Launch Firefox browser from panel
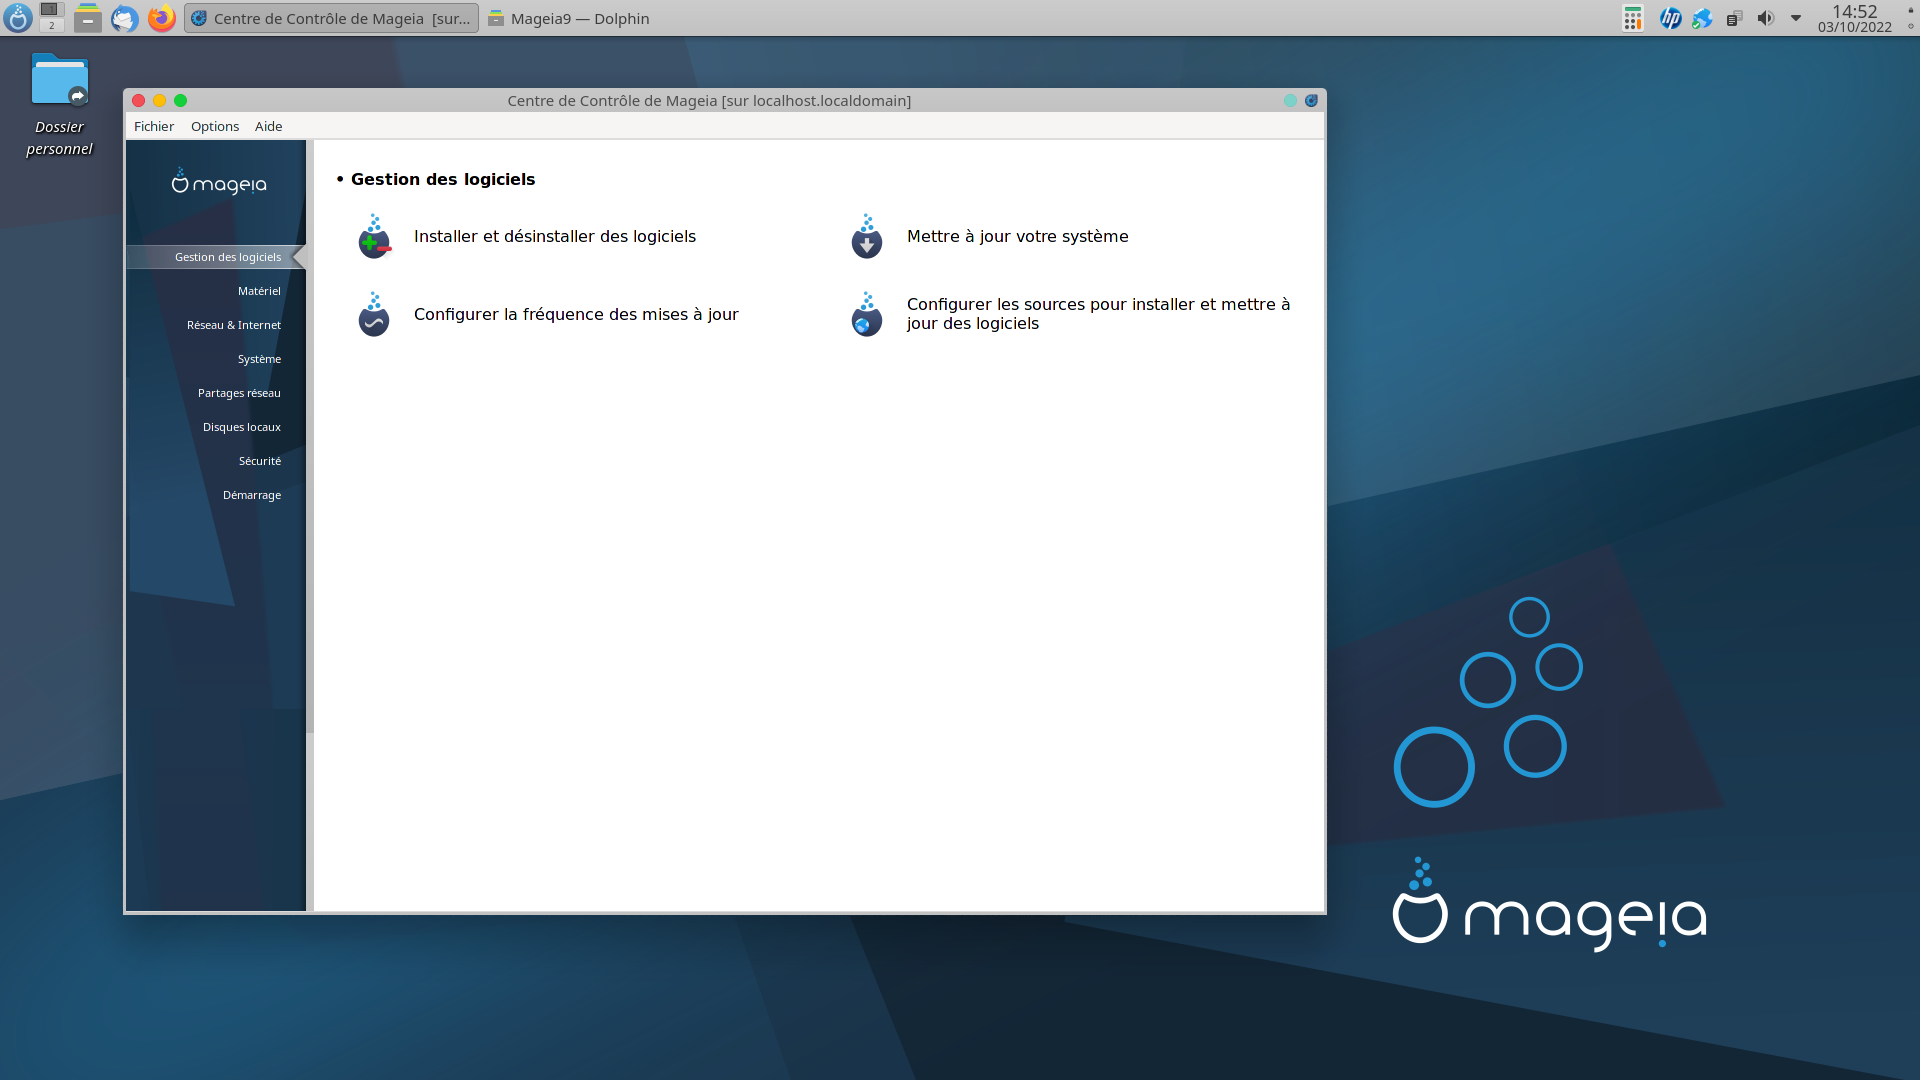Viewport: 1920px width, 1080px height. 161,18
